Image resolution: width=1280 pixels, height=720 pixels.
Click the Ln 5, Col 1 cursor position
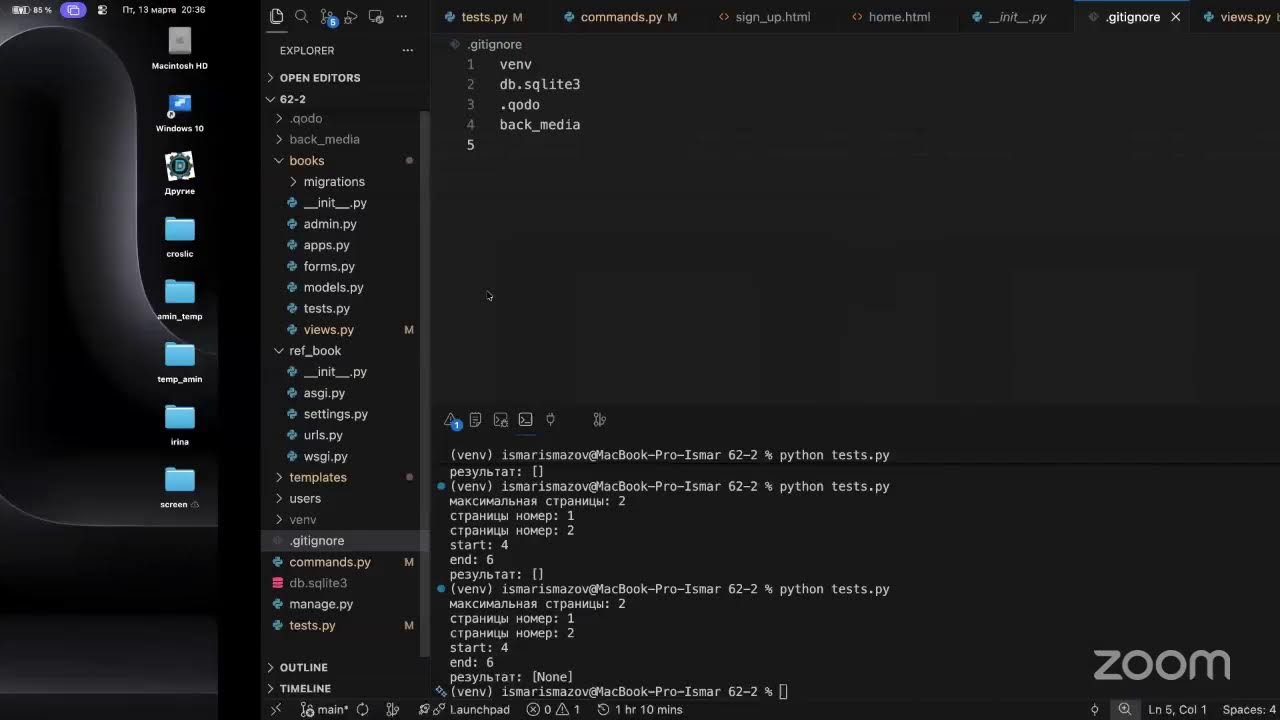(1178, 709)
